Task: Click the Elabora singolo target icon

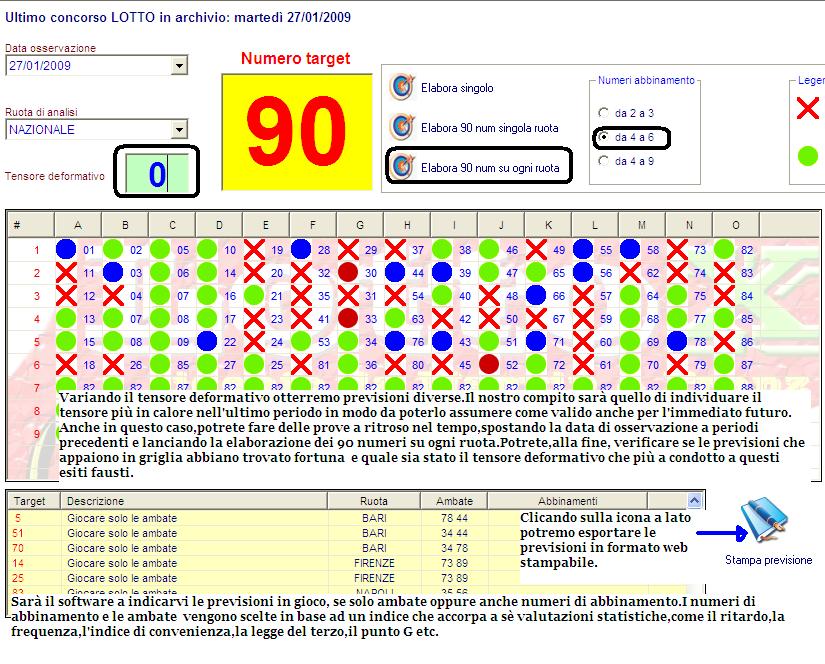Action: 403,87
